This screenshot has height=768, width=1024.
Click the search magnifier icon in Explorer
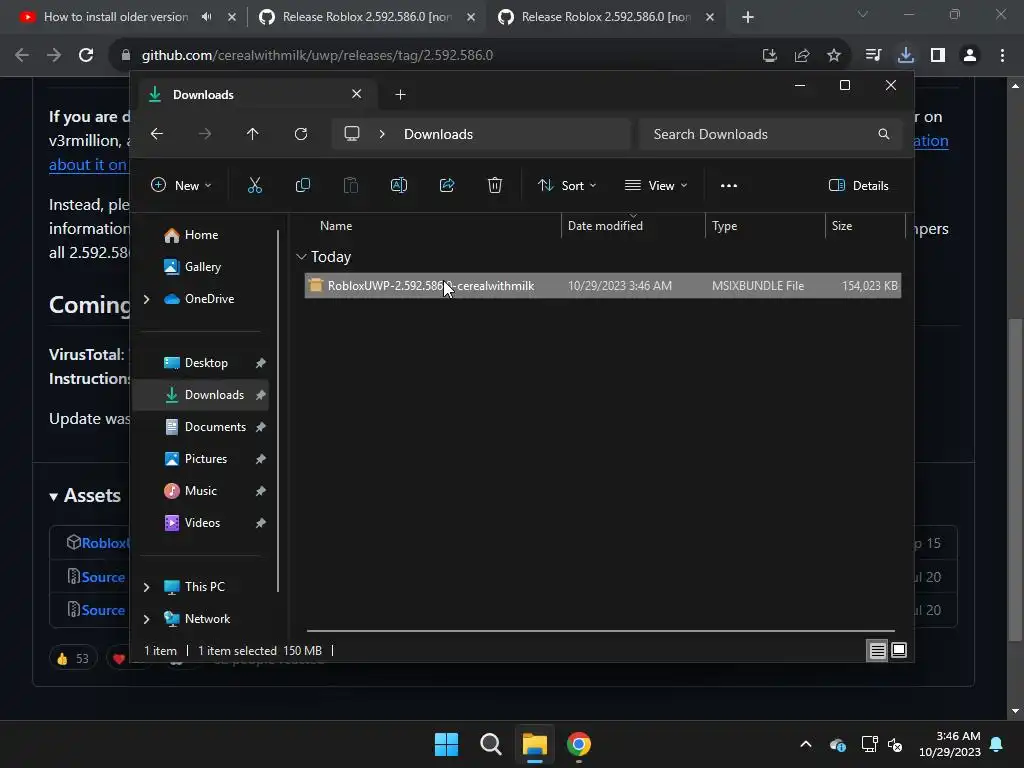point(884,134)
